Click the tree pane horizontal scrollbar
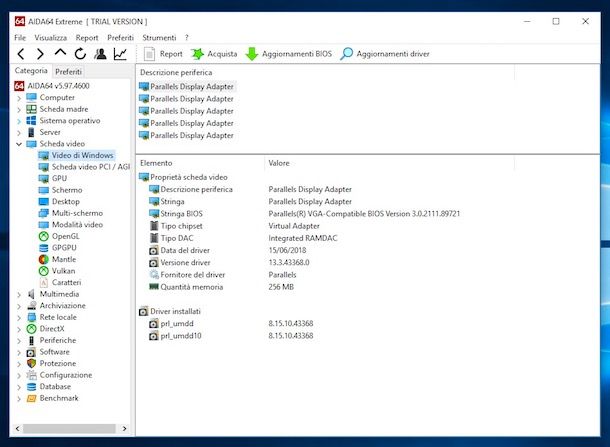 [69, 428]
